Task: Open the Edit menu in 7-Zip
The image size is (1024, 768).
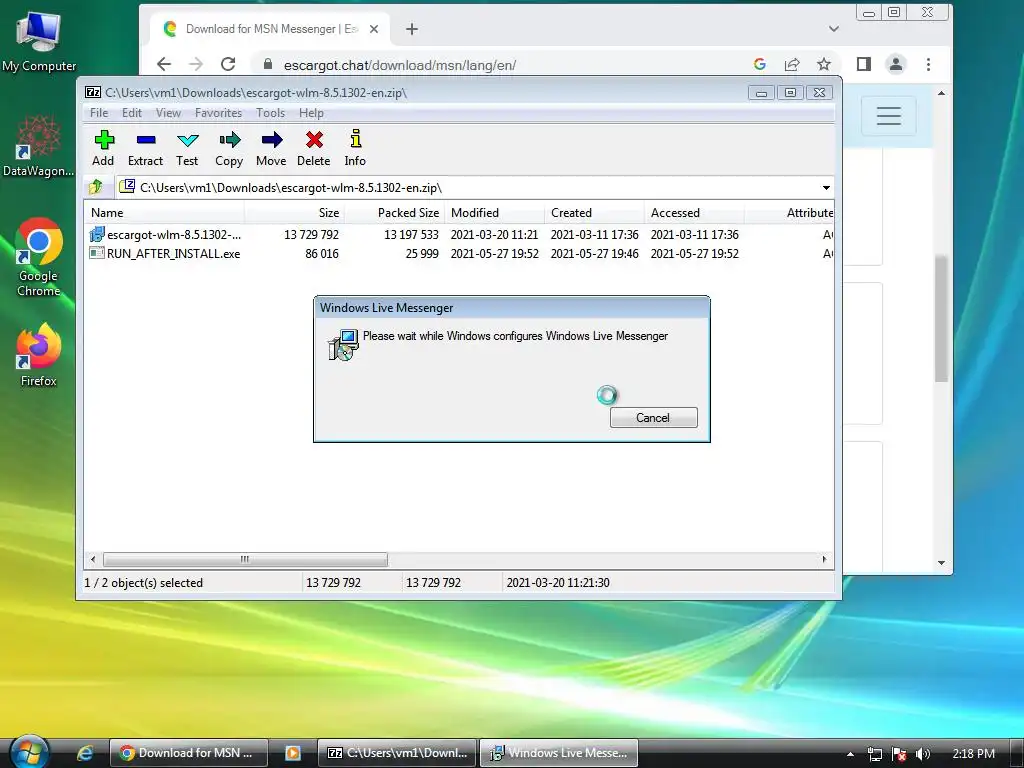Action: click(x=132, y=113)
